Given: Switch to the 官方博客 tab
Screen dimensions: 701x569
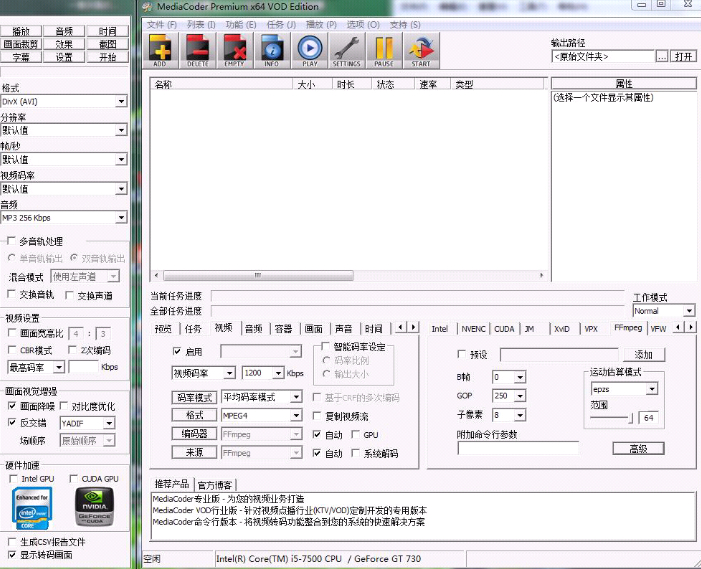Looking at the screenshot, I should click(215, 485).
